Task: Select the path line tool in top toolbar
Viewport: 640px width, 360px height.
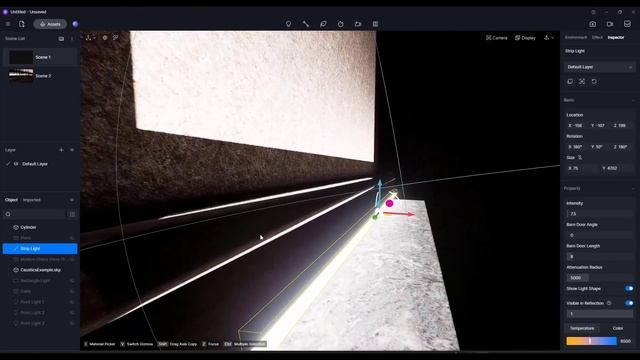Action: point(306,24)
